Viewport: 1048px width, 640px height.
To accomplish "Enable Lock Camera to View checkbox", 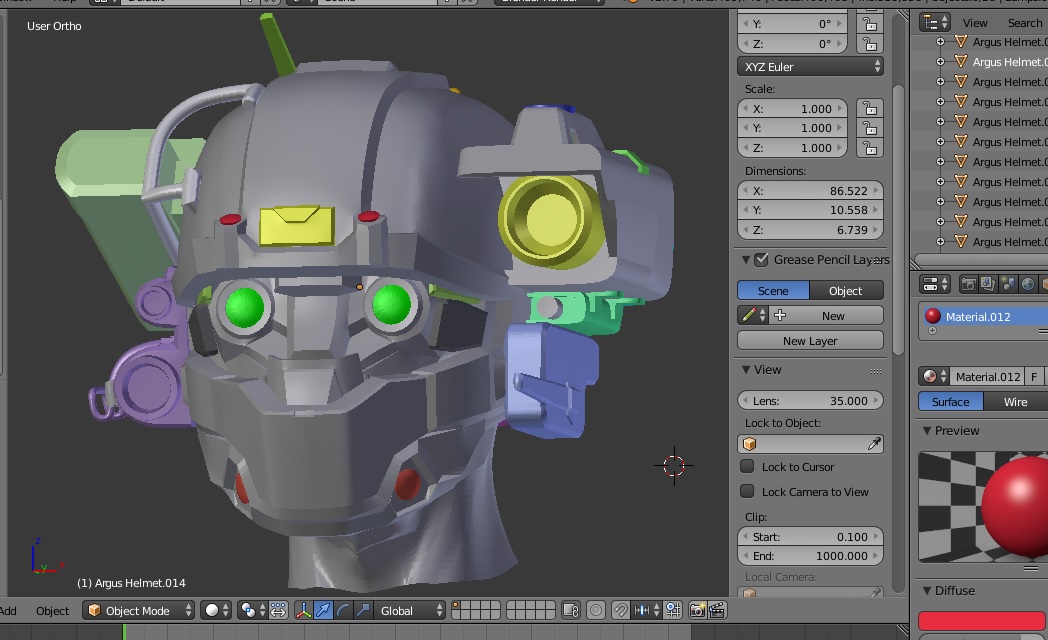I will (x=747, y=492).
